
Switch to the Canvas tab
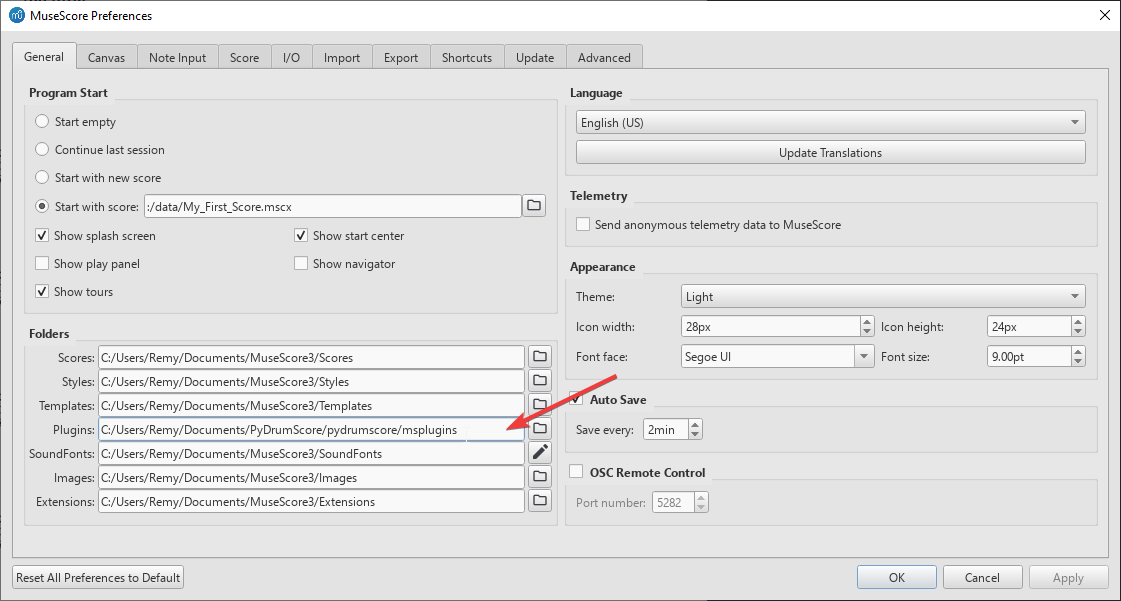[107, 57]
